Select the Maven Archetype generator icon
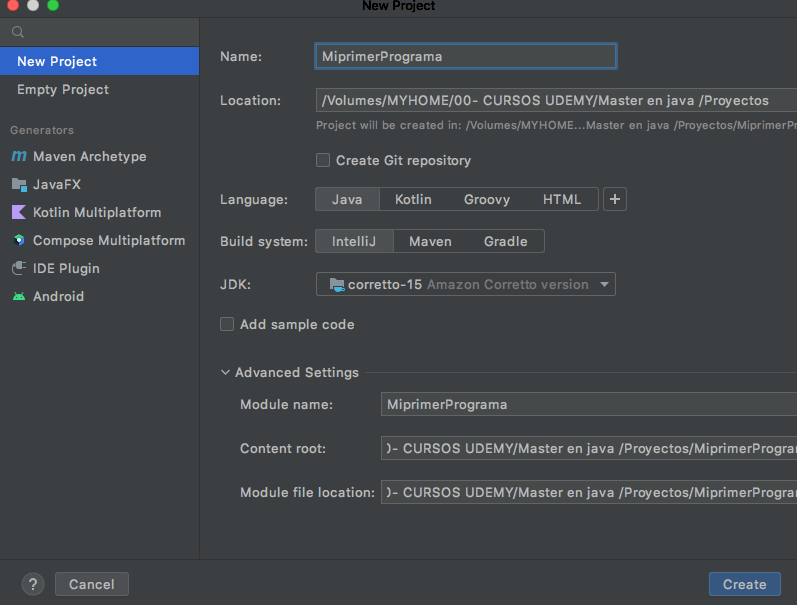Screen dimensions: 797x605 [x=19, y=156]
